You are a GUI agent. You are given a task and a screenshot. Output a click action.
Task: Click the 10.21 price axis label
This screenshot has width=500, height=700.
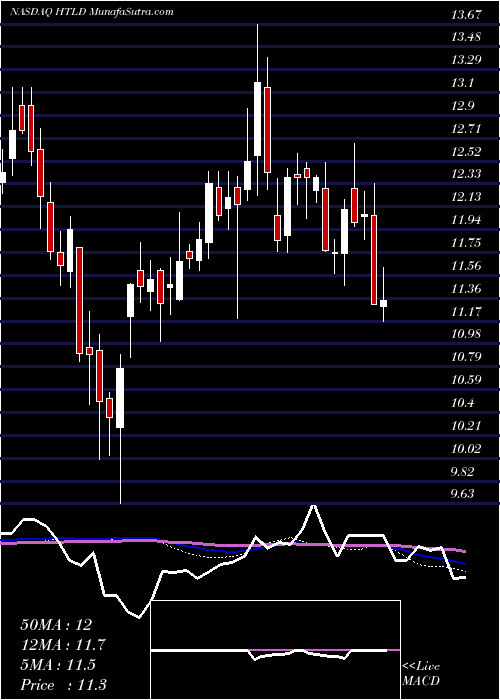click(x=466, y=426)
